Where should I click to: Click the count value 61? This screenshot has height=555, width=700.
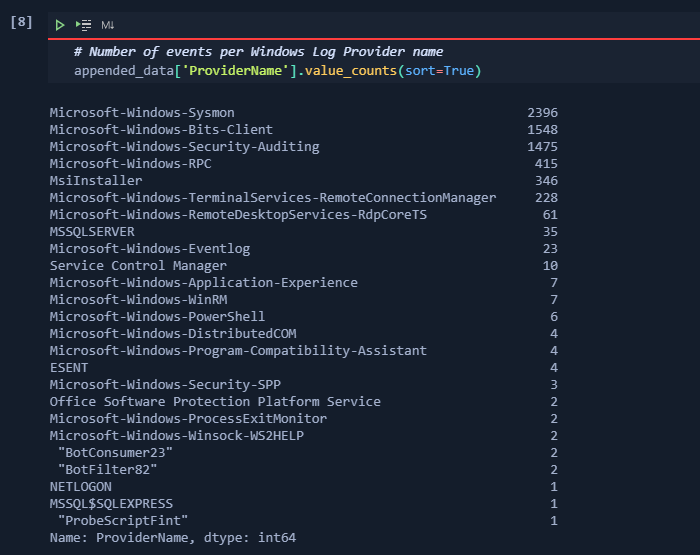click(550, 214)
